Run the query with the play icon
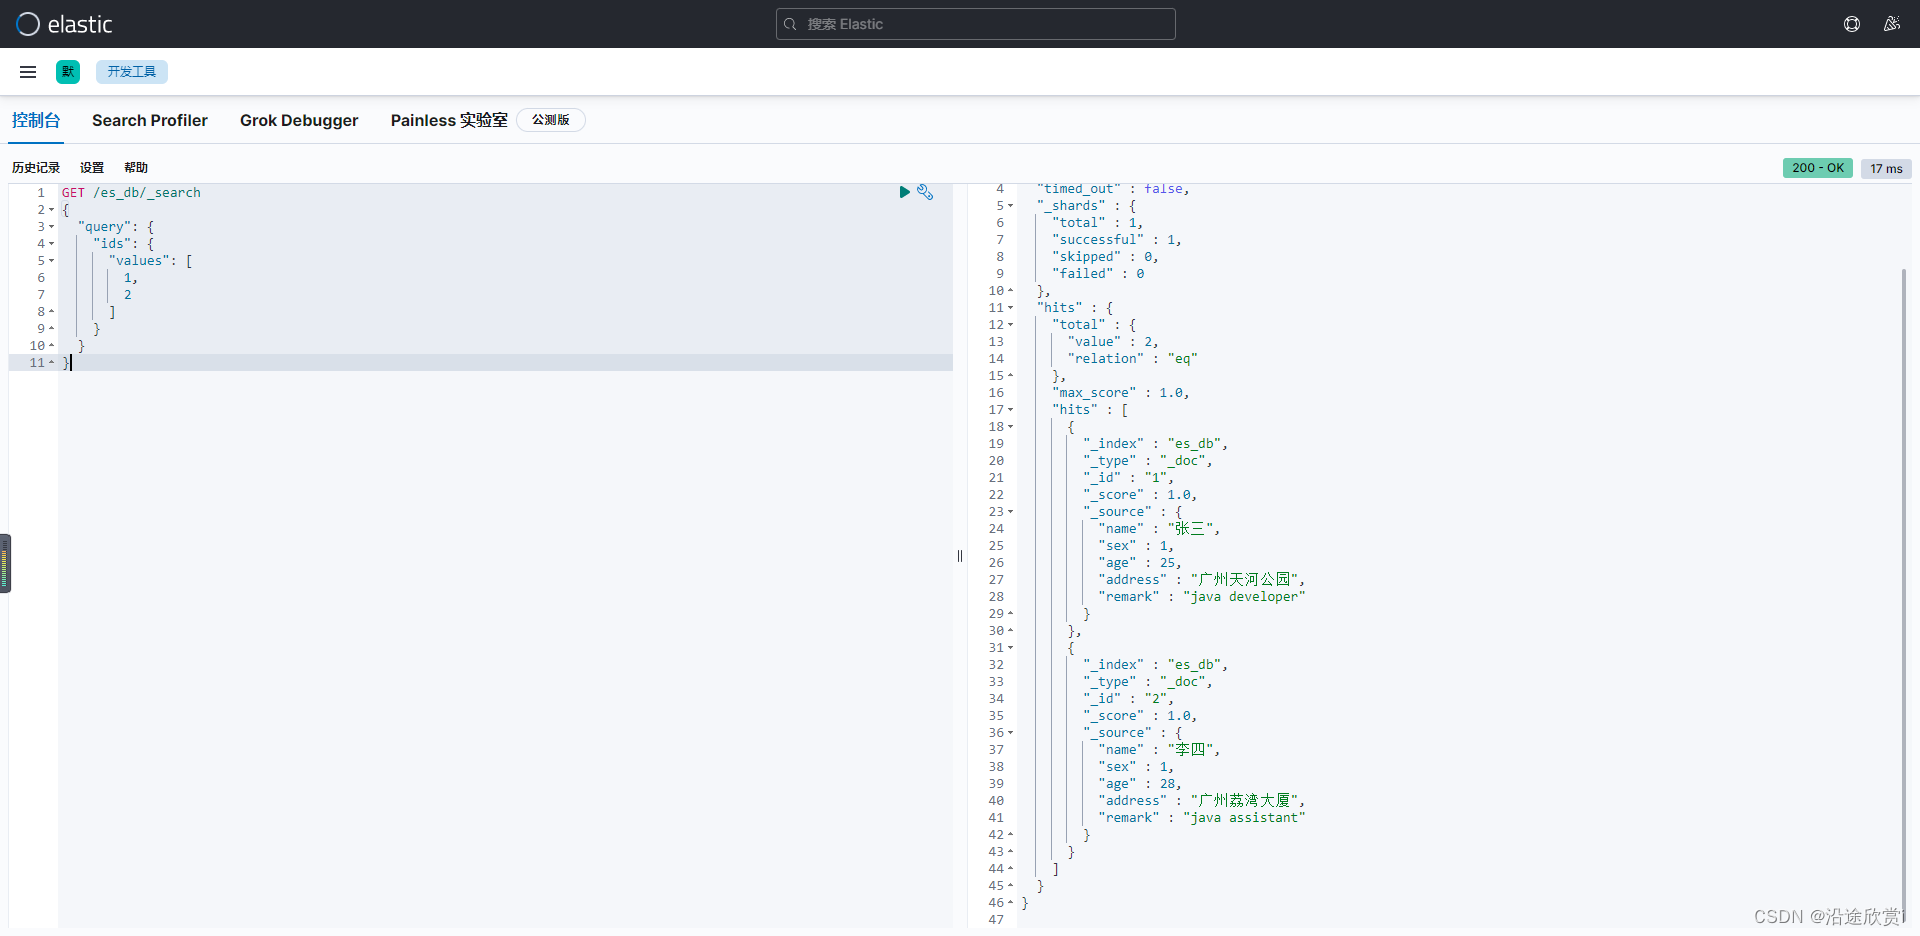 point(904,192)
